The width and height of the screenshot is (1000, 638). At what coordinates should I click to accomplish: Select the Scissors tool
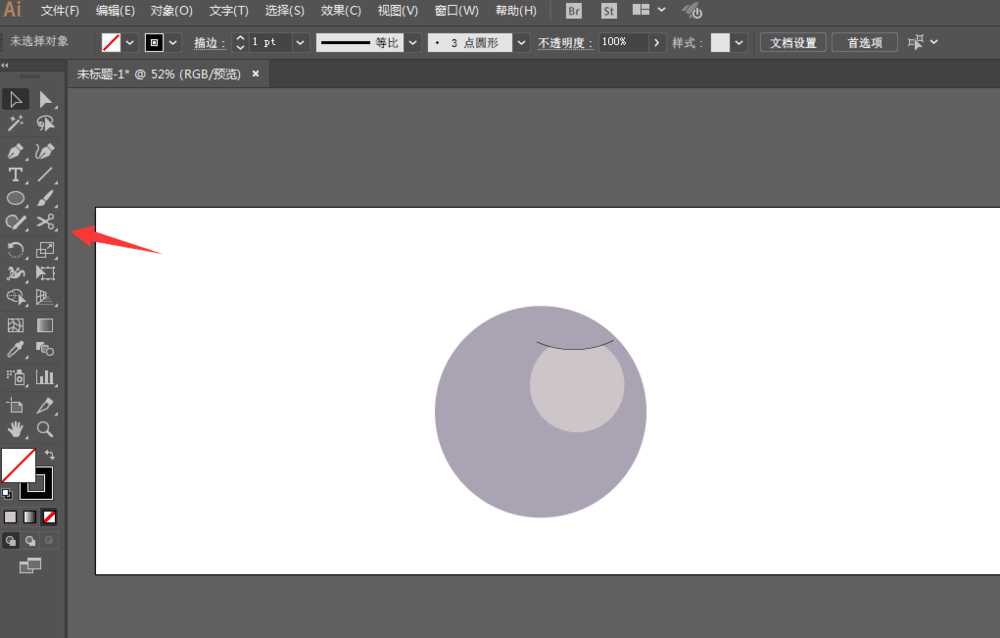pyautogui.click(x=44, y=223)
